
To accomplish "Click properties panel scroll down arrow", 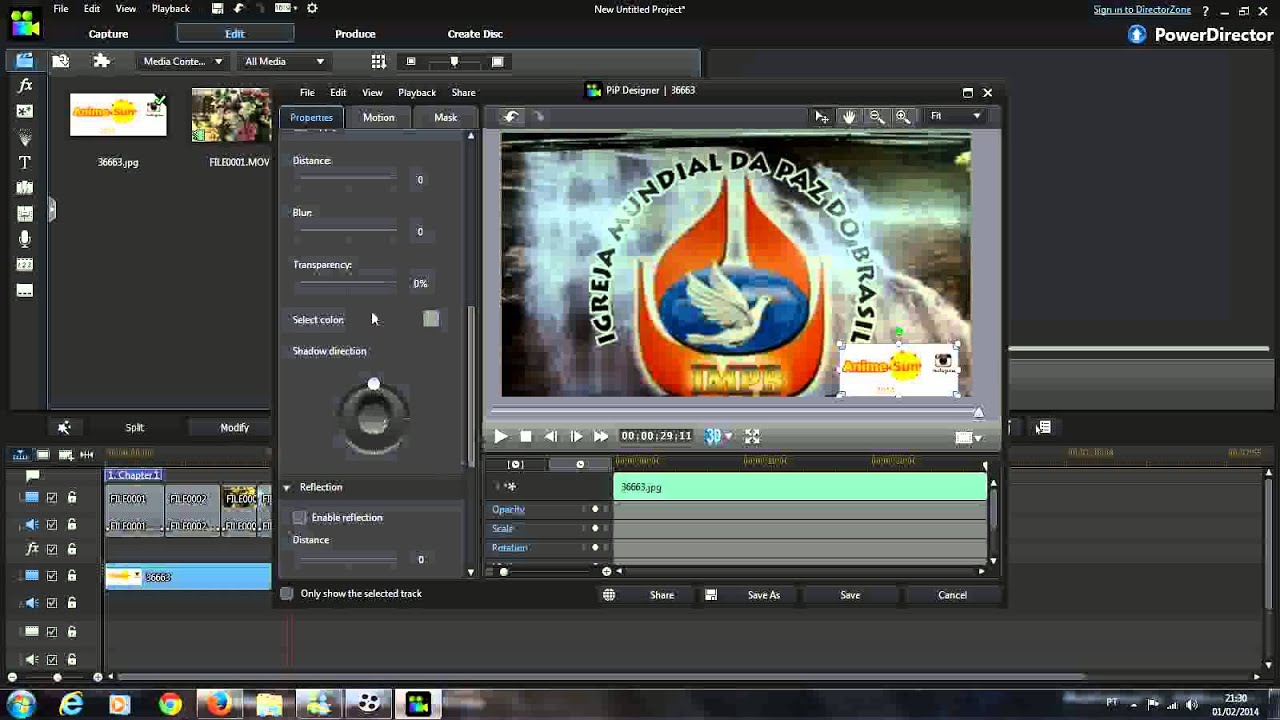I will [x=471, y=572].
